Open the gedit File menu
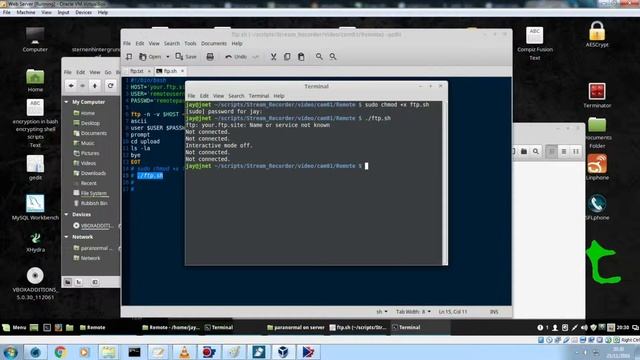 [x=127, y=43]
